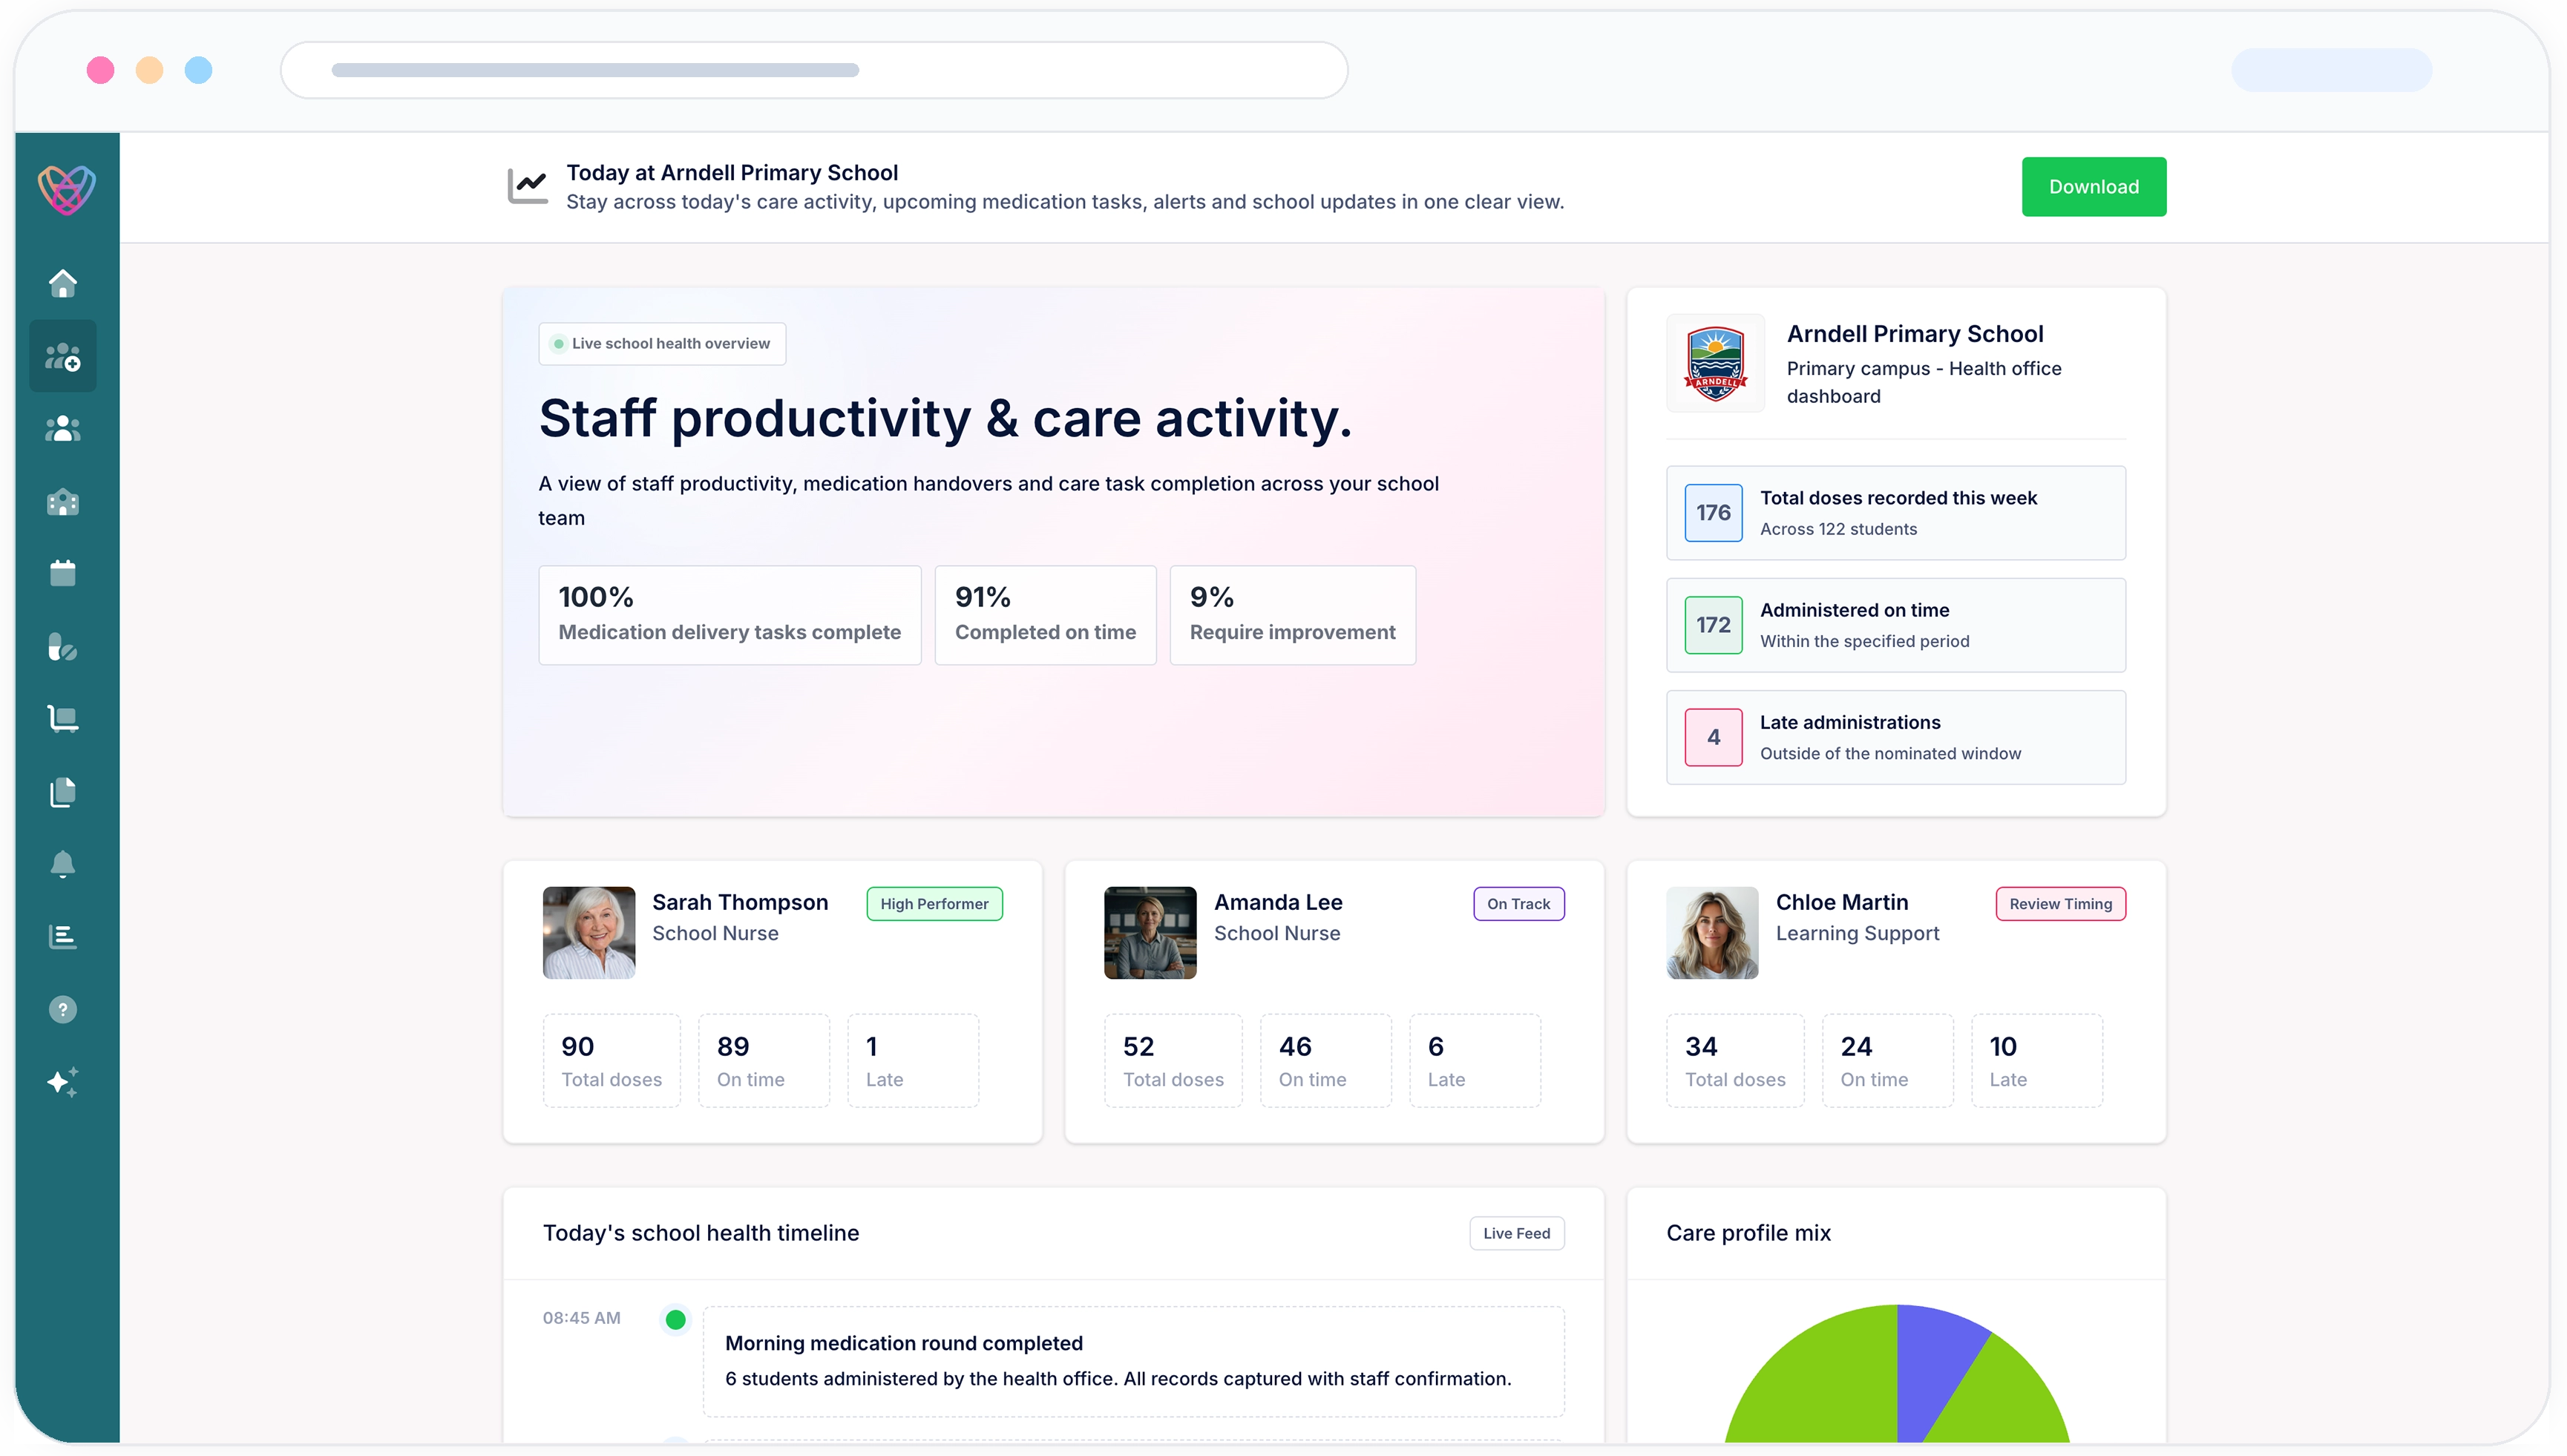The height and width of the screenshot is (1456, 2567).
Task: Open the Home icon in sidebar
Action: (x=63, y=283)
